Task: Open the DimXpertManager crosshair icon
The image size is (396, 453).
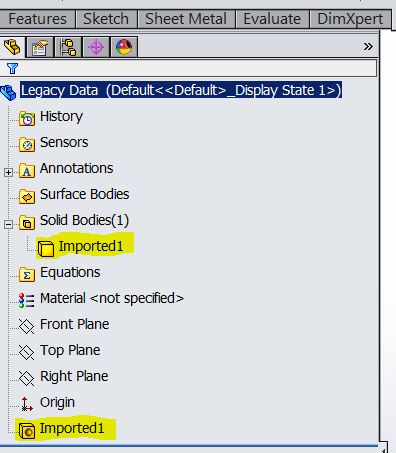Action: point(96,47)
